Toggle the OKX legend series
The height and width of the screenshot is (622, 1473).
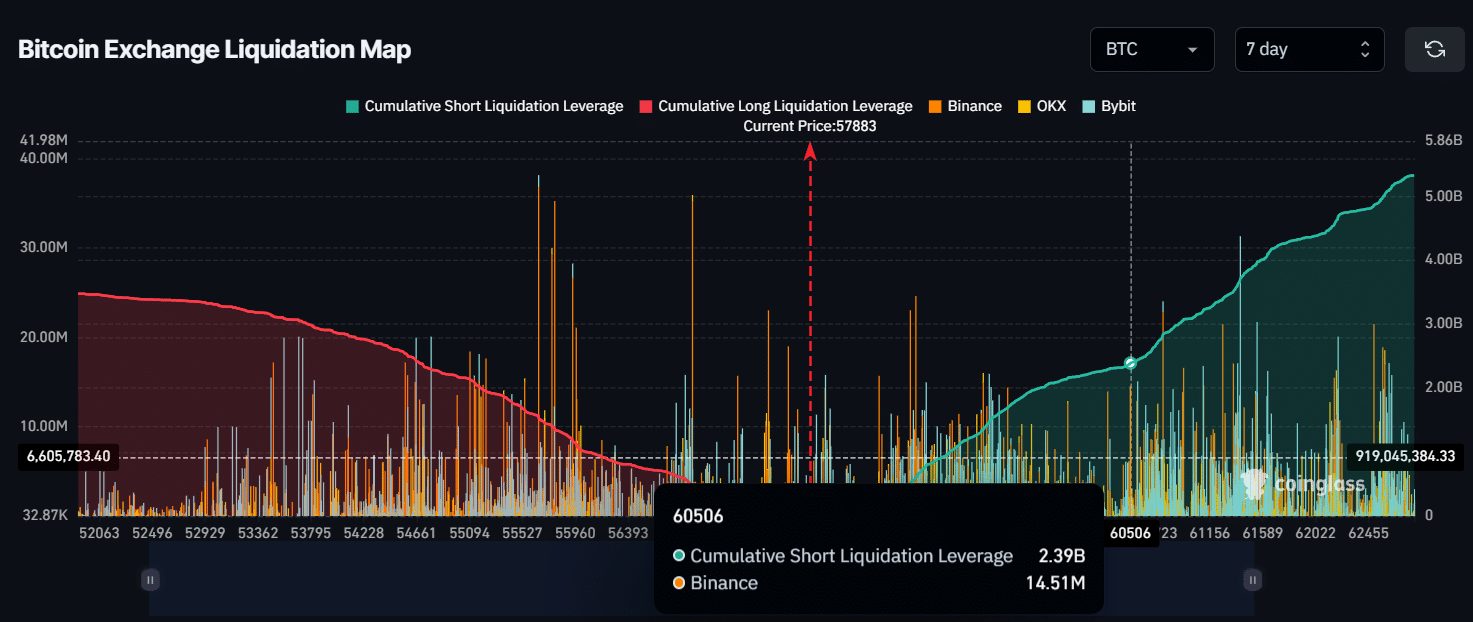pos(1042,106)
